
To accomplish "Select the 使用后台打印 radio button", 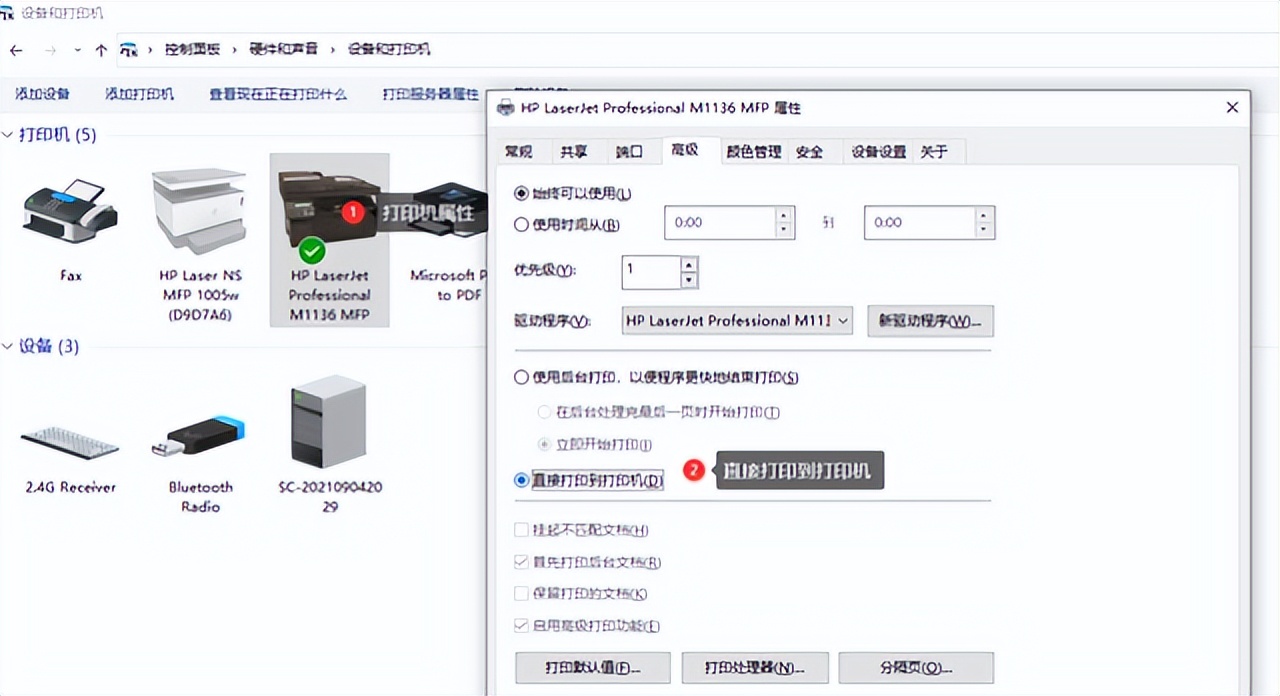I will pyautogui.click(x=521, y=377).
